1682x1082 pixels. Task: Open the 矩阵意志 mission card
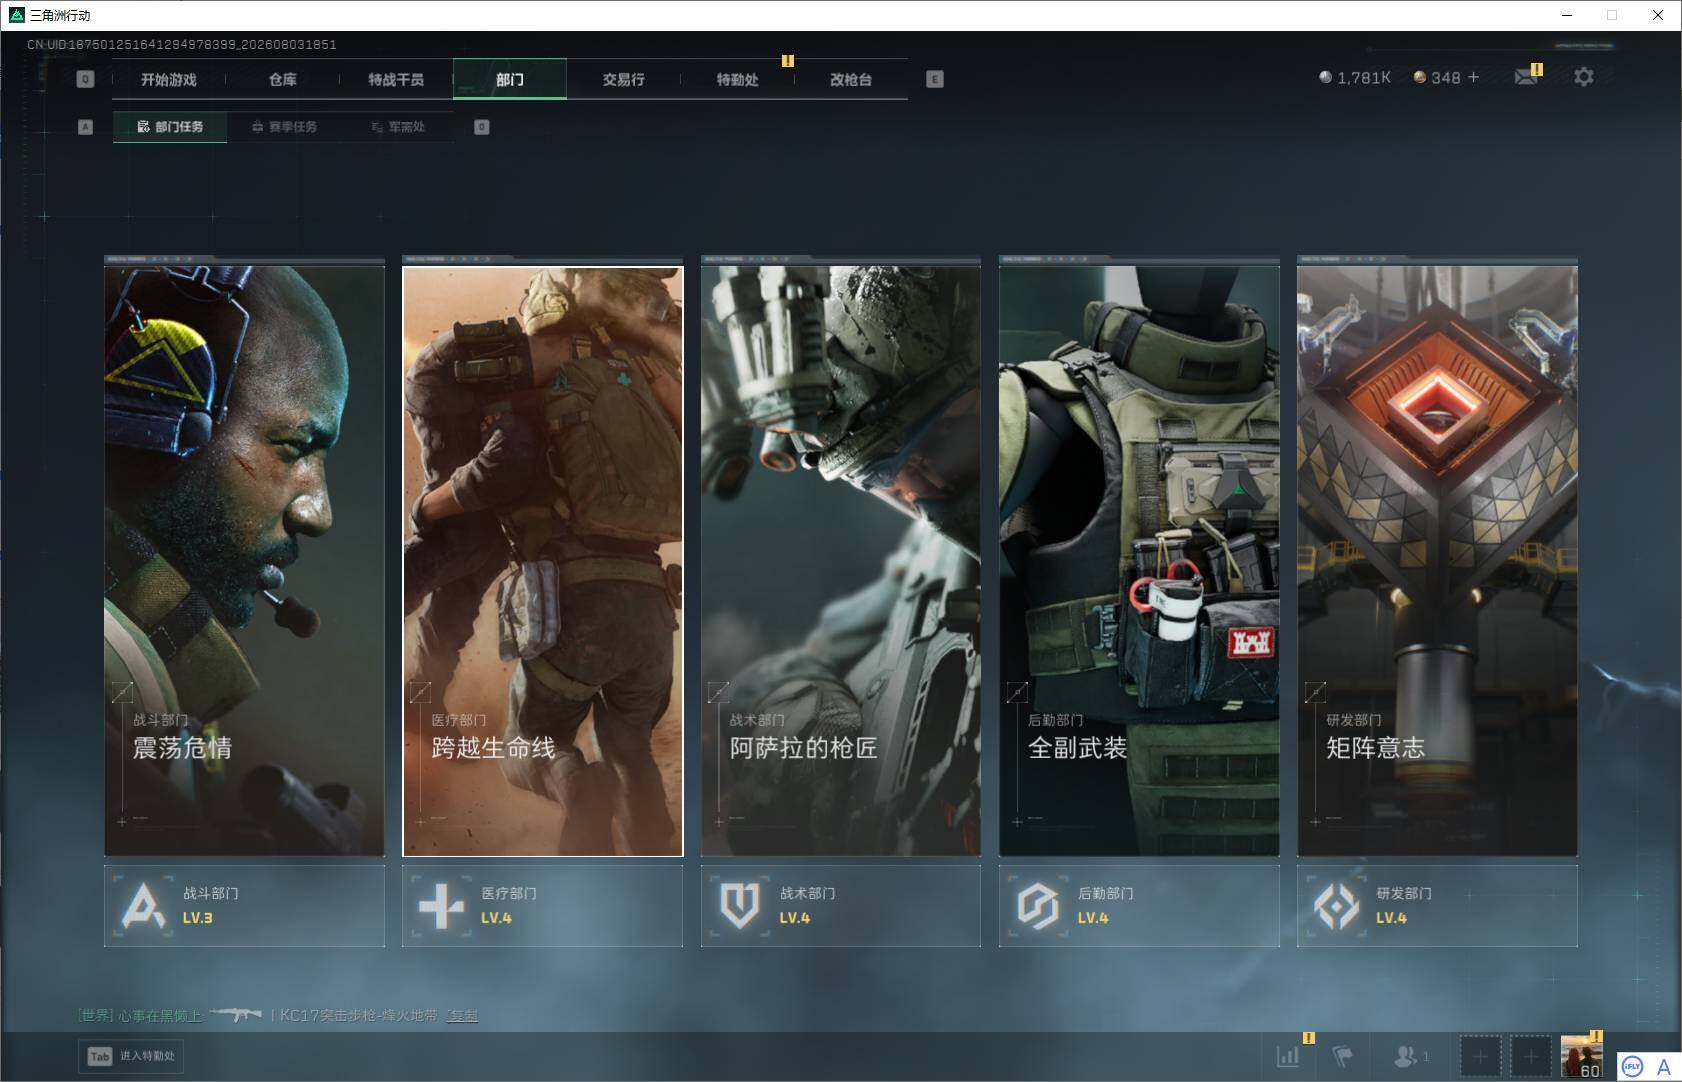(x=1437, y=561)
